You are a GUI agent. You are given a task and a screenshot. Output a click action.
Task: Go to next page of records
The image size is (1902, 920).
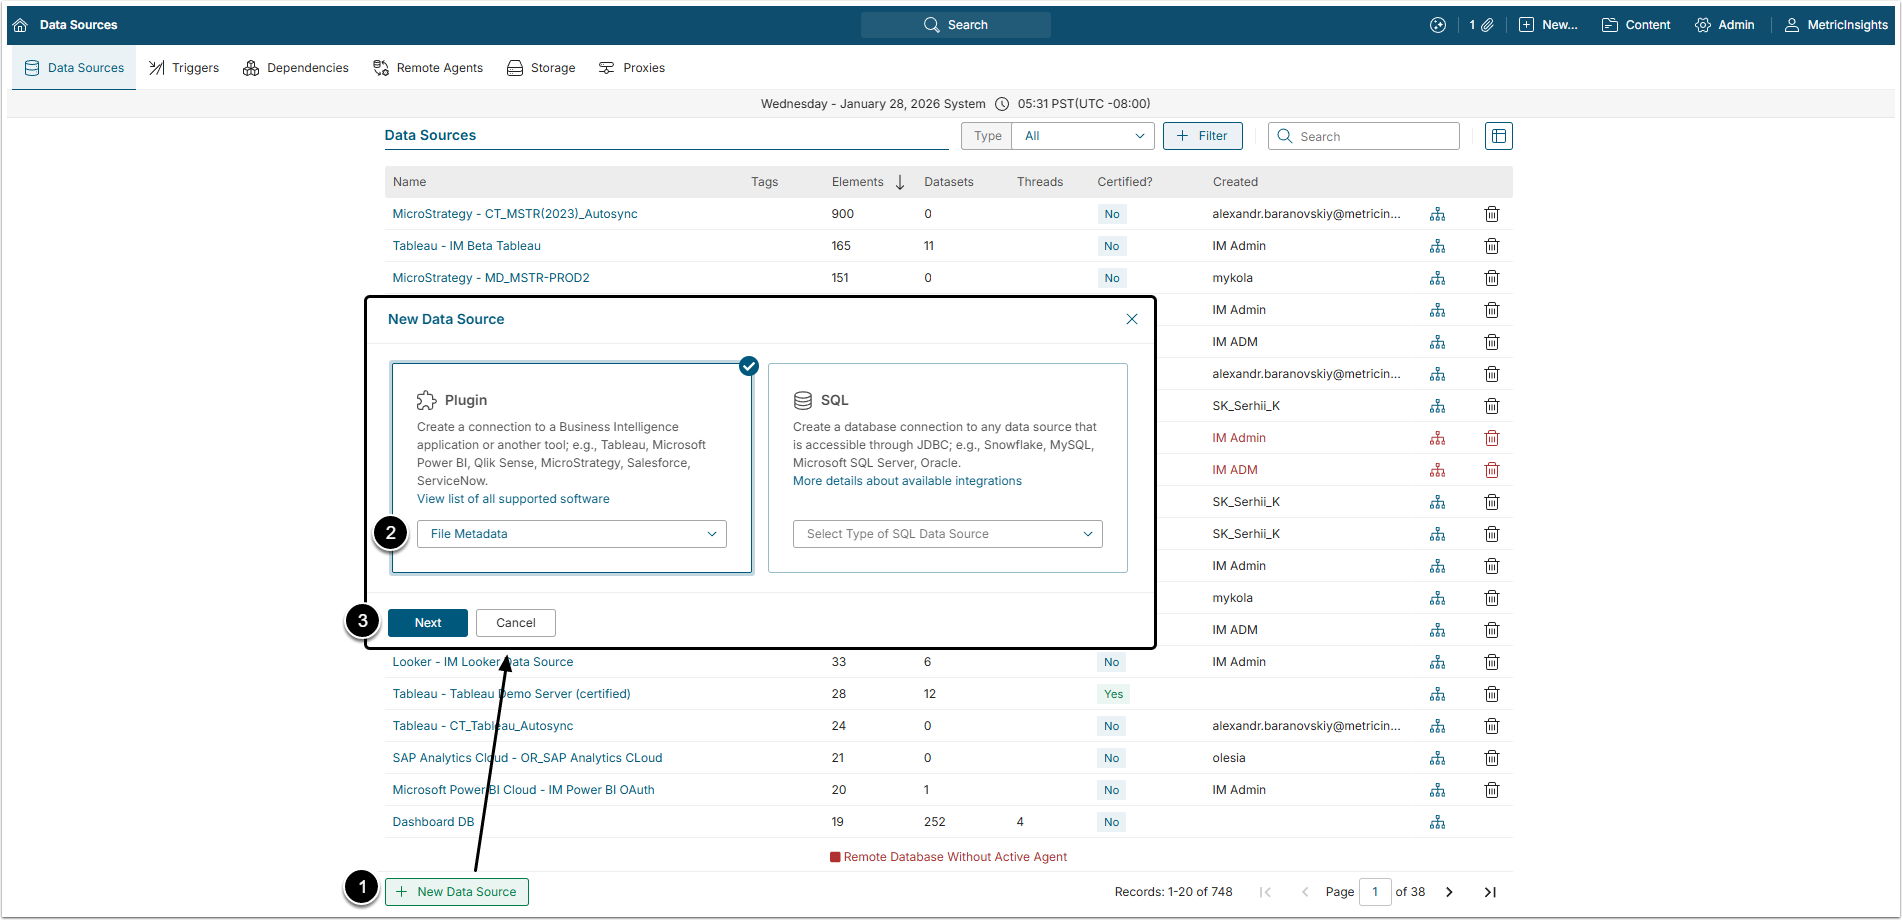coord(1449,892)
